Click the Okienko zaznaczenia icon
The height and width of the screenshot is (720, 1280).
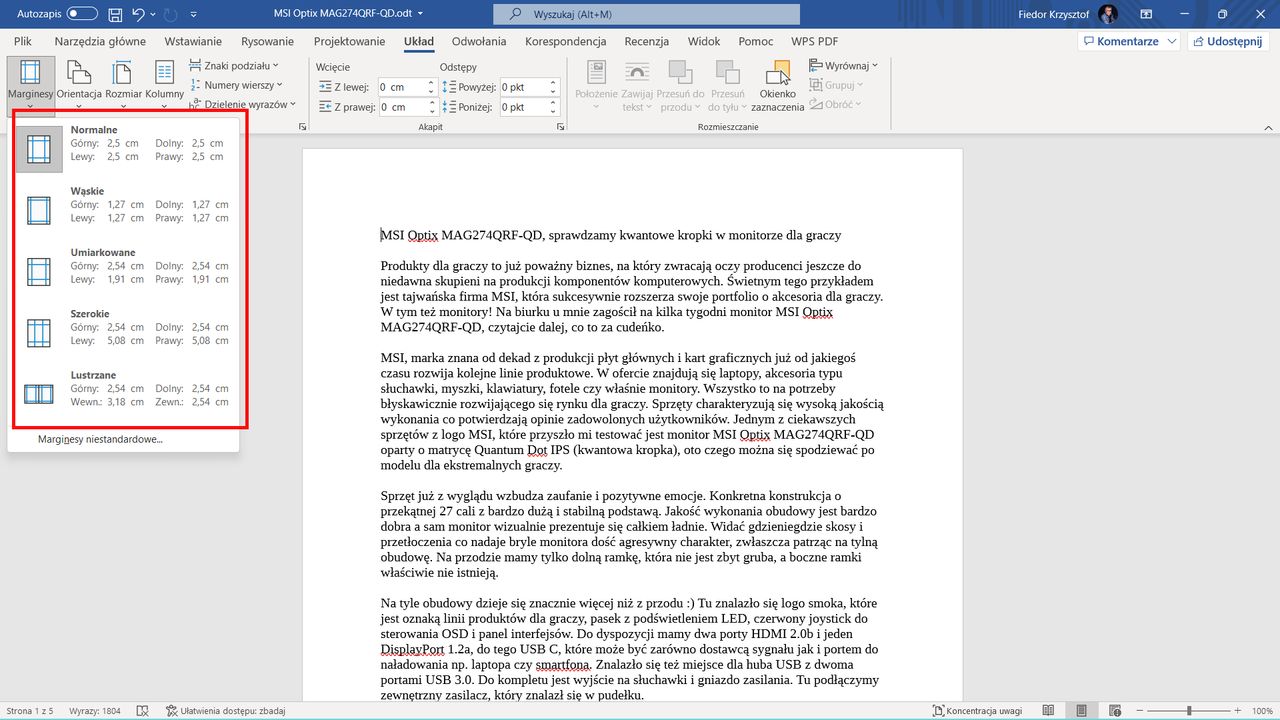(x=777, y=84)
